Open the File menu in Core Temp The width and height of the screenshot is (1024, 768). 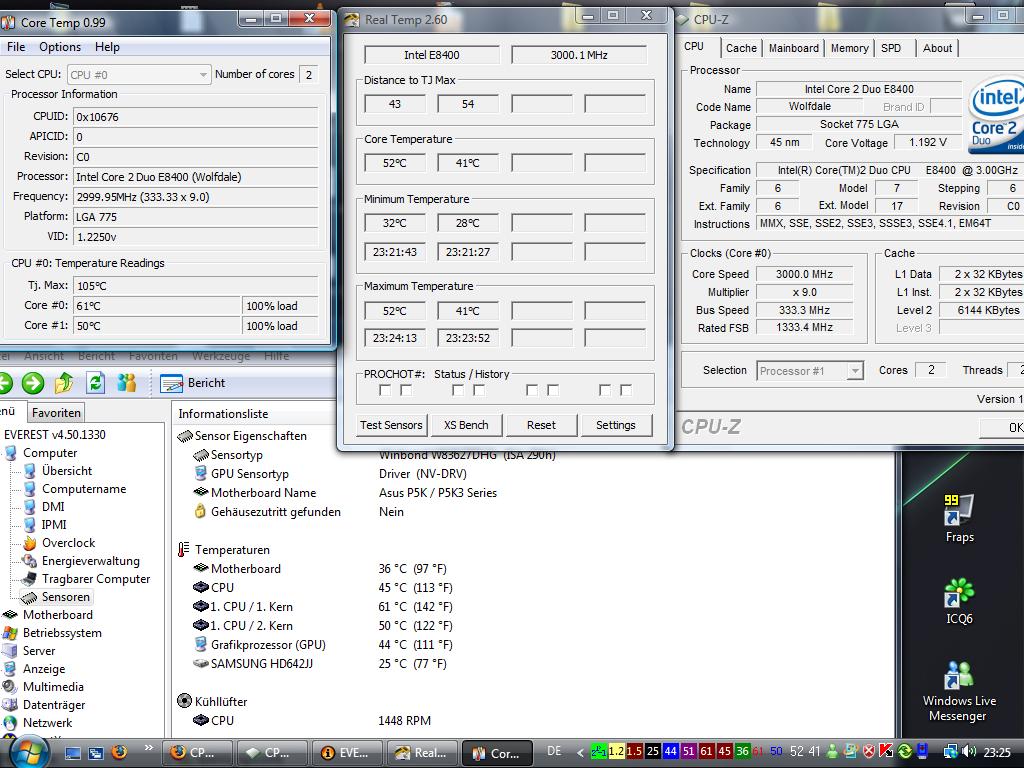pos(16,47)
